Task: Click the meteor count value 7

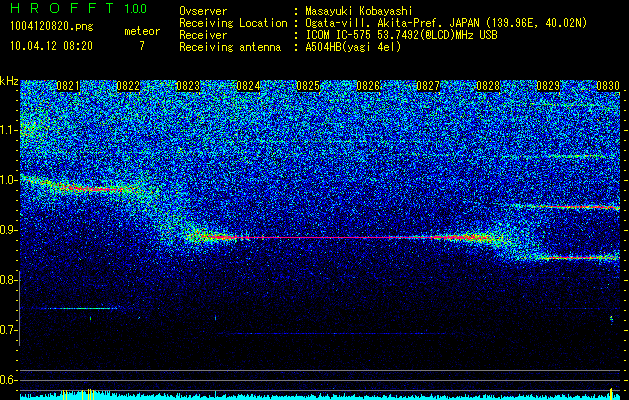Action: click(x=142, y=46)
